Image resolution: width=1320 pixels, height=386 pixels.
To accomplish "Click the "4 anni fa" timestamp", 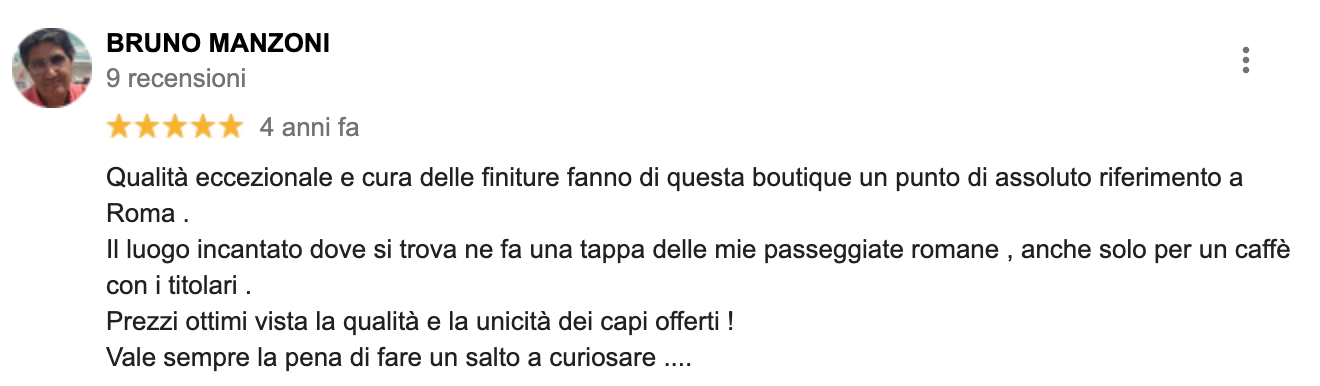I will click(308, 128).
